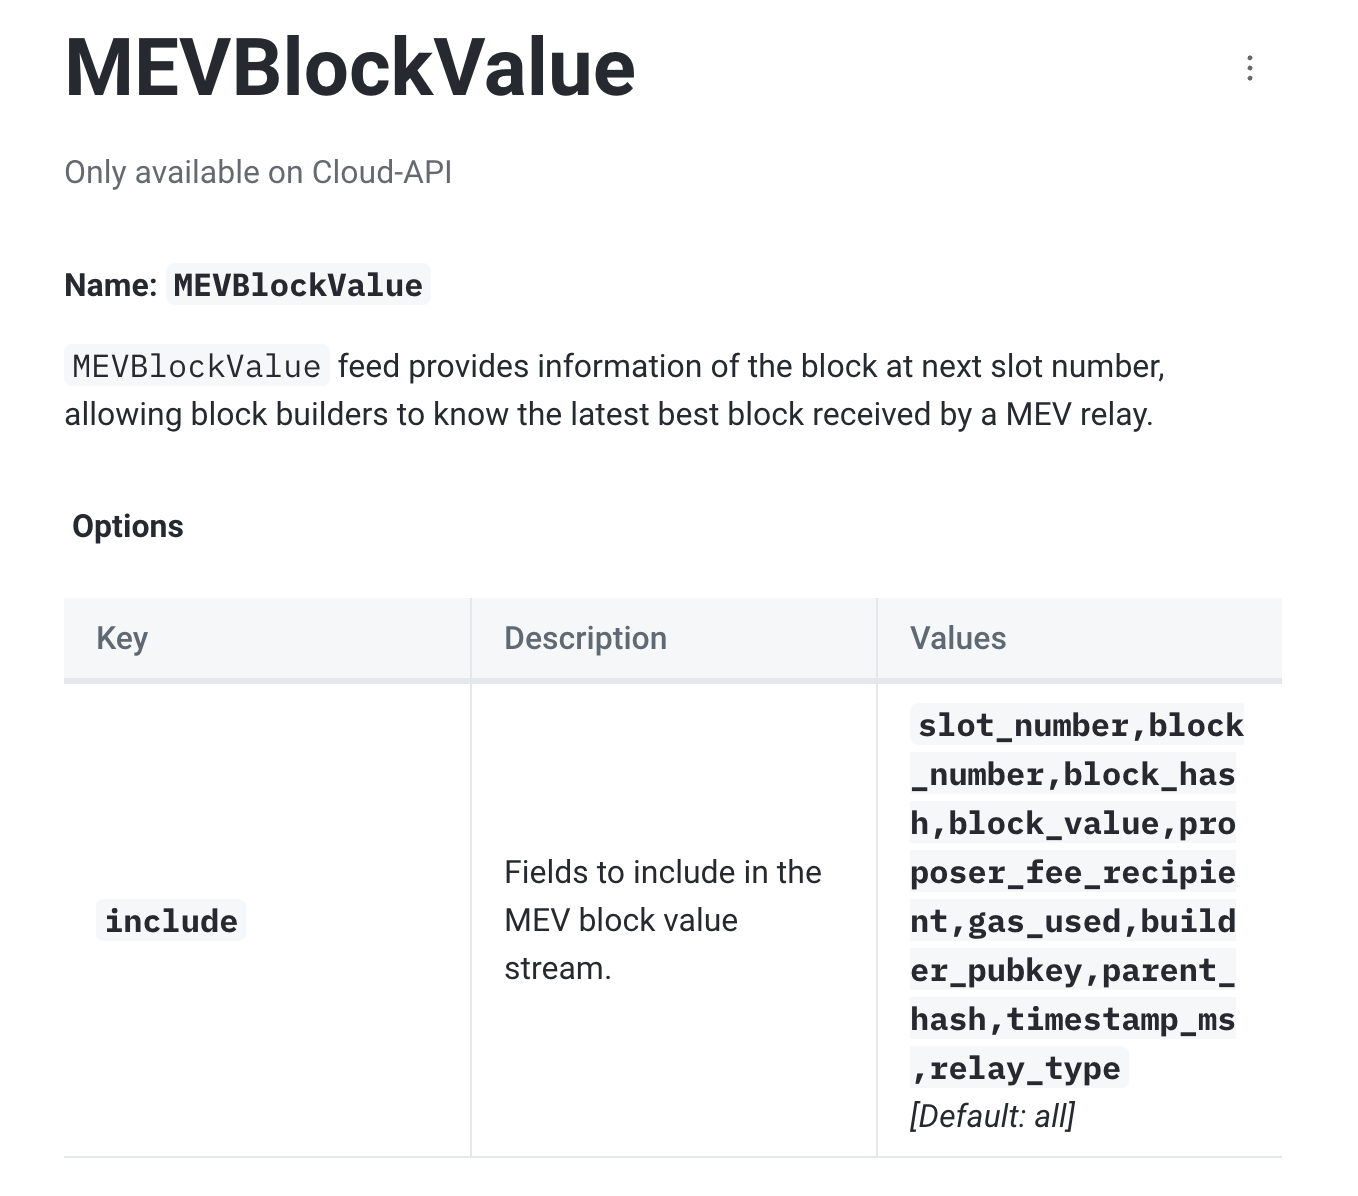1358x1196 pixels.
Task: Click the 'hash,timestamp_ms' code line
Action: click(1072, 1019)
